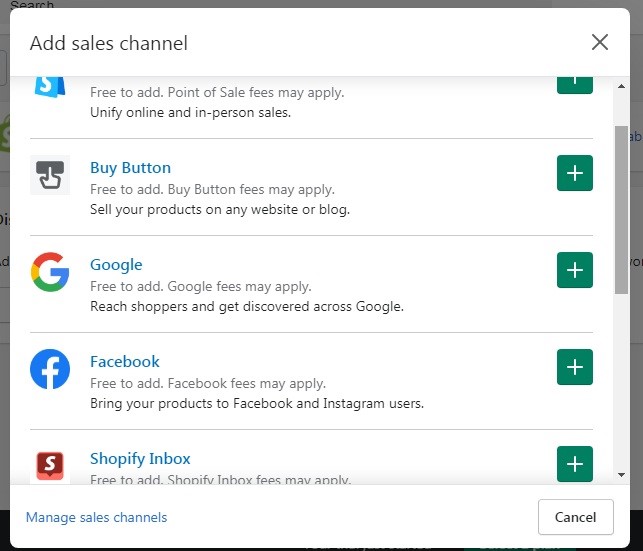Click 'Free to add. Facebook fees may apply.'
643x551 pixels.
click(208, 383)
